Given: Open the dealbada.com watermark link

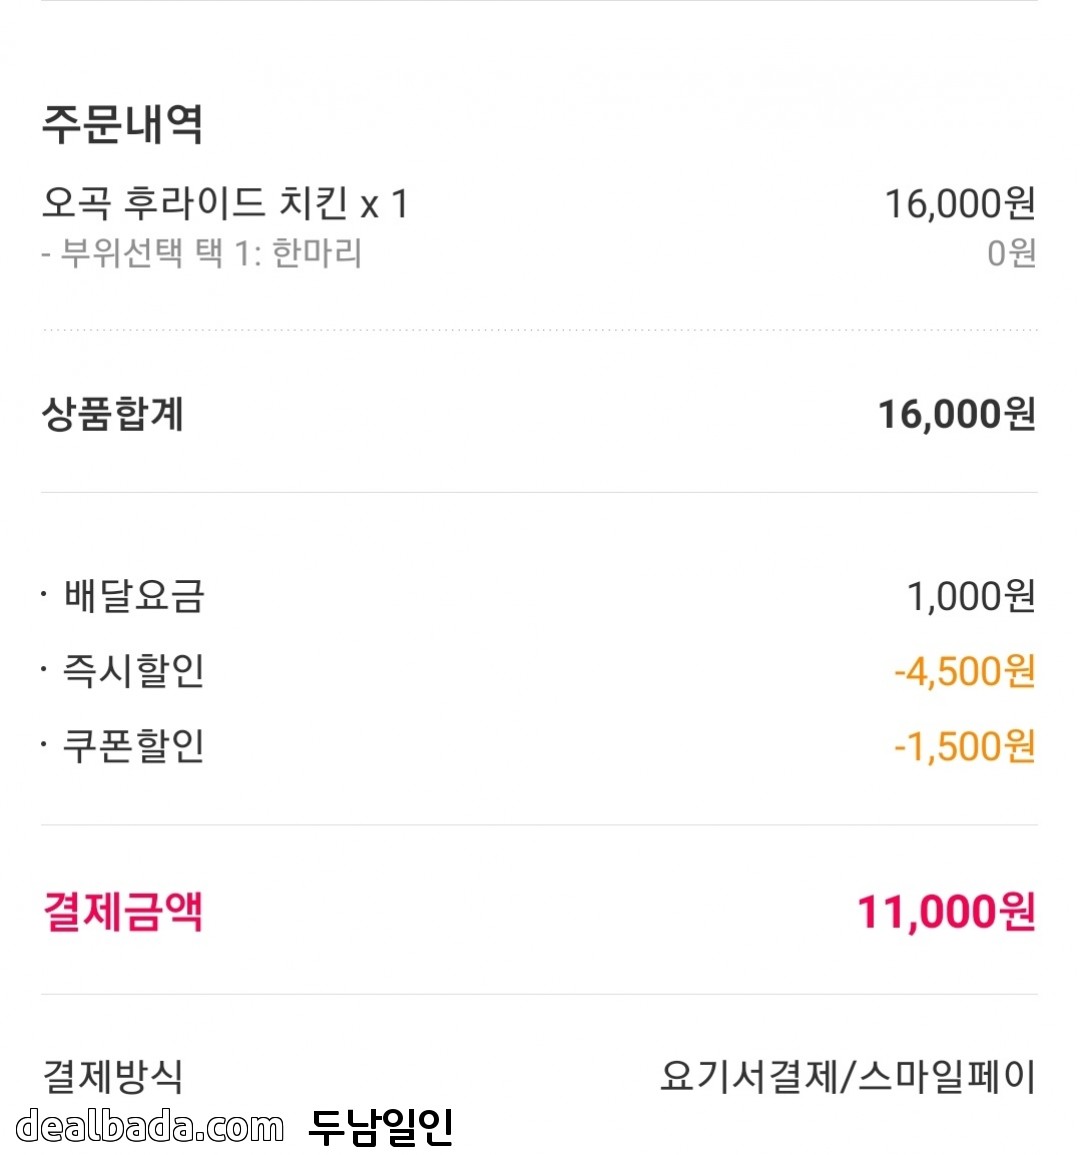Looking at the screenshot, I should pyautogui.click(x=150, y=1127).
